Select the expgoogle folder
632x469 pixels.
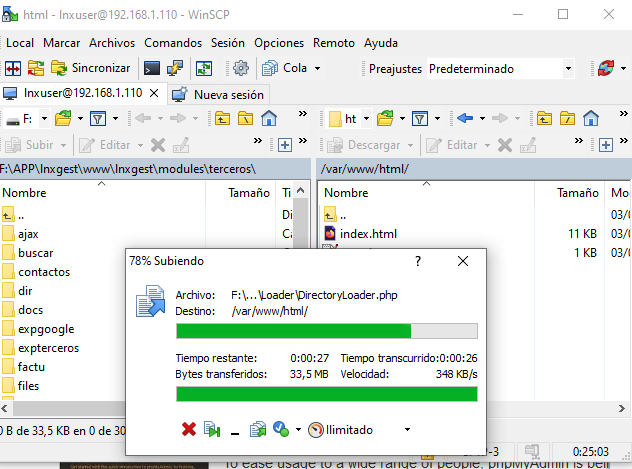pos(46,329)
